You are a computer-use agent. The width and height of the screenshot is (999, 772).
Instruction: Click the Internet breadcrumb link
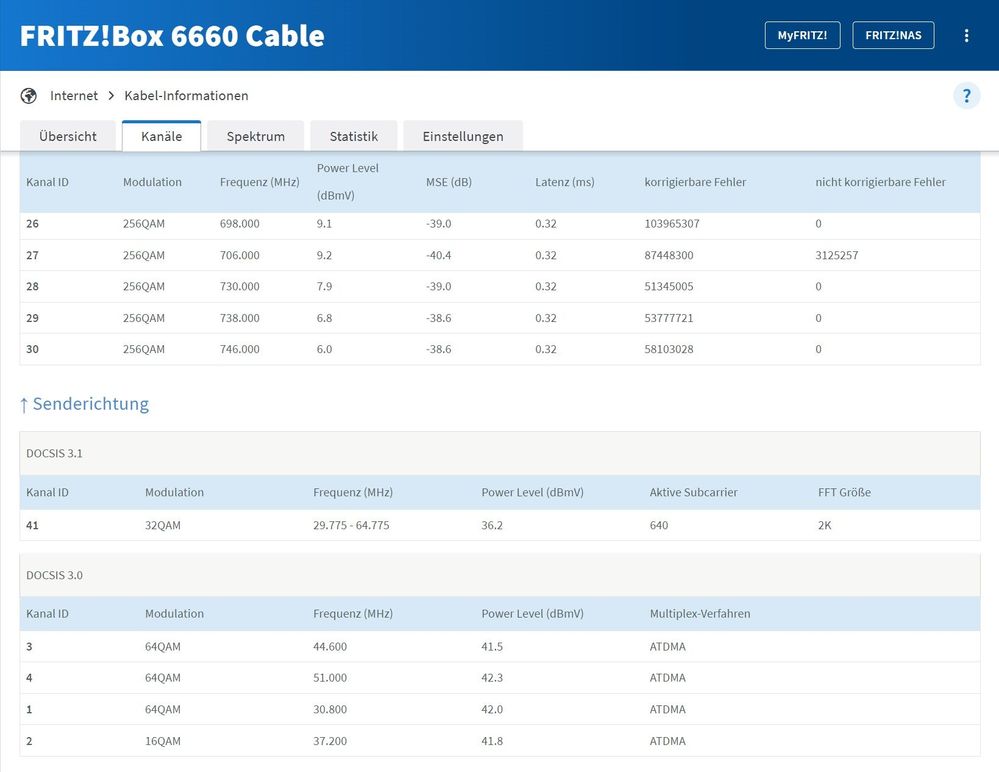pyautogui.click(x=74, y=96)
